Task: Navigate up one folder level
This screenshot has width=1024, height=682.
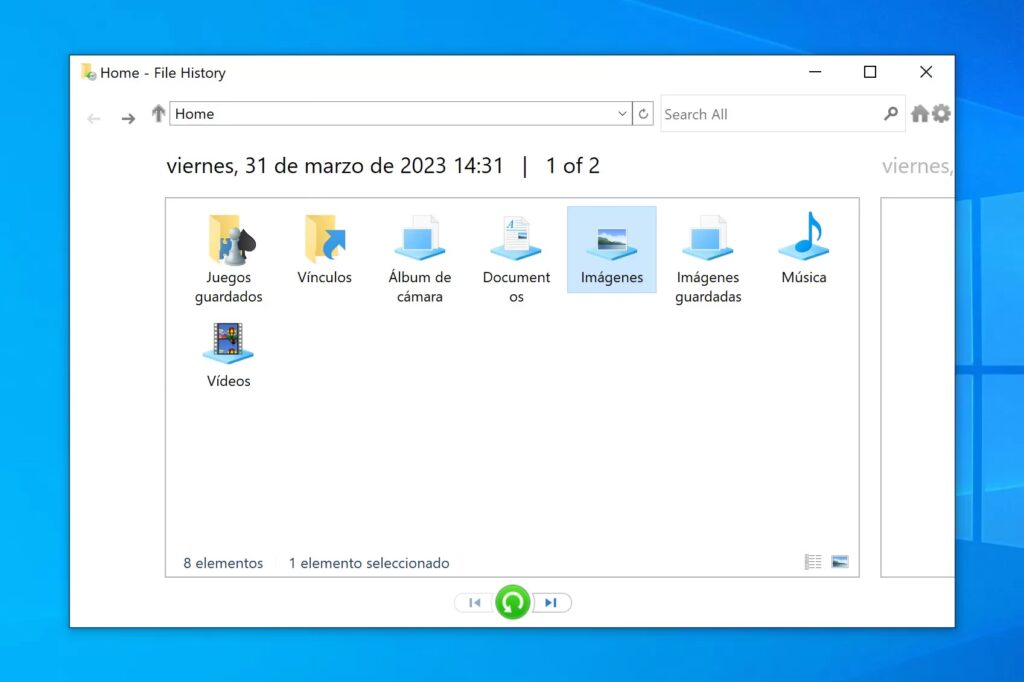Action: (x=158, y=114)
